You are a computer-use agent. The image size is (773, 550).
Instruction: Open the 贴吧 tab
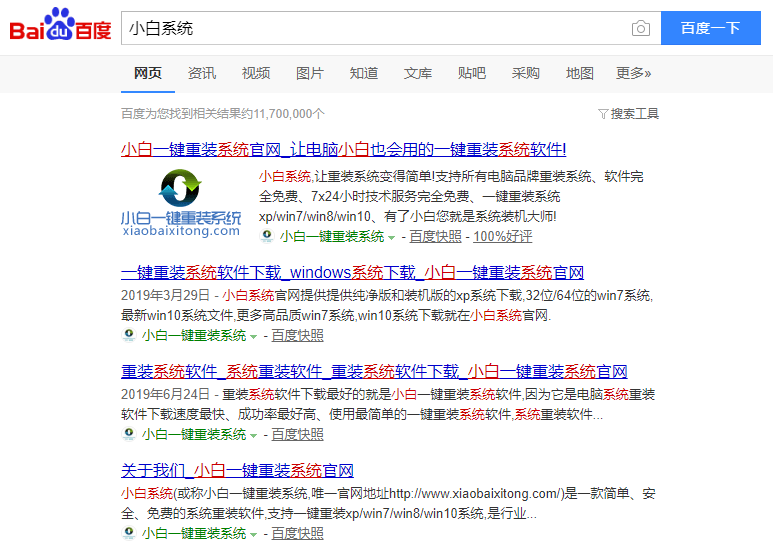click(472, 73)
